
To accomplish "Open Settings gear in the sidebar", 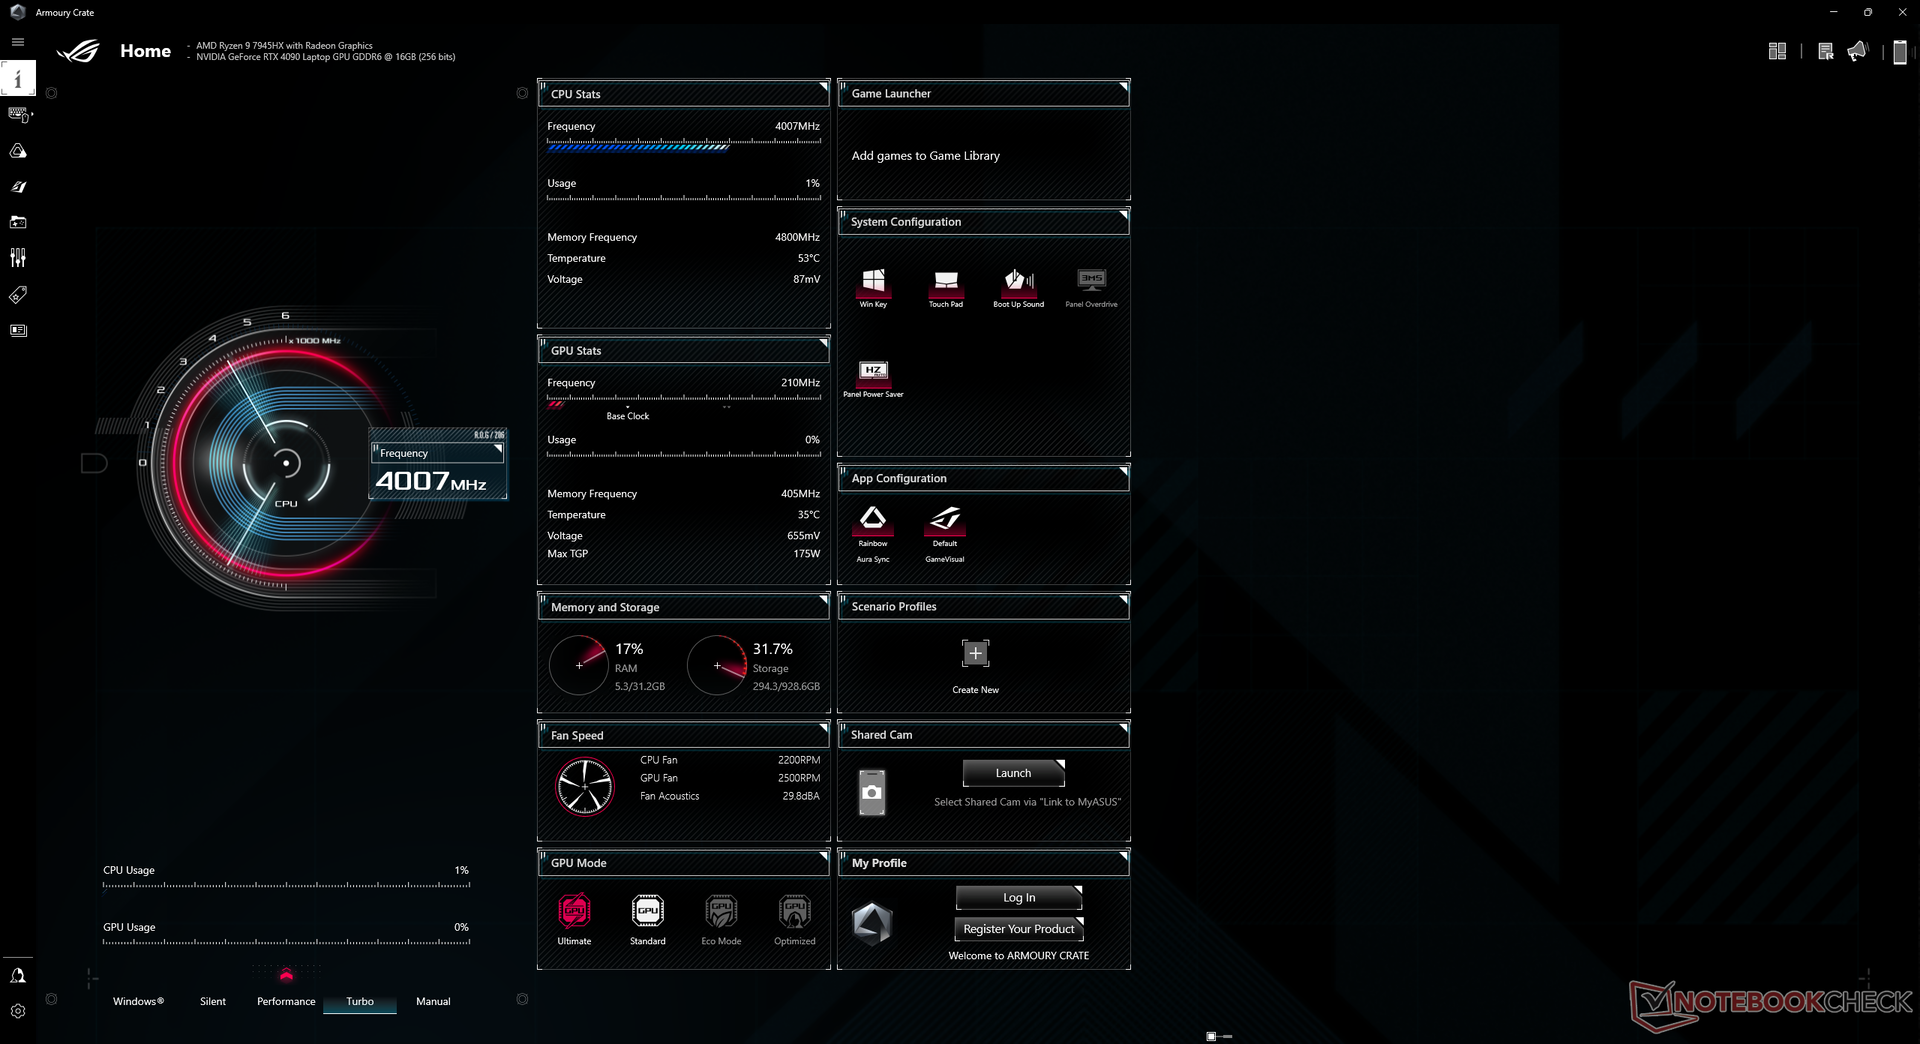I will 18,1011.
